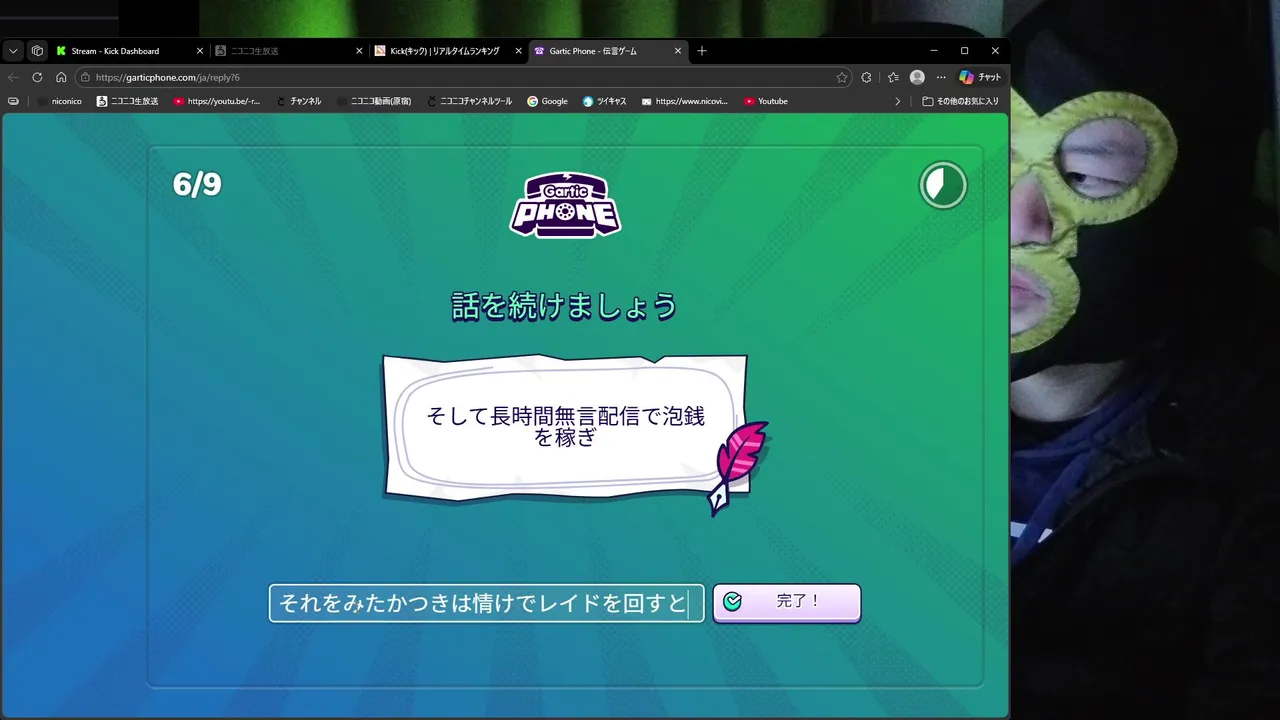Click the 完了！ done button

click(x=786, y=602)
